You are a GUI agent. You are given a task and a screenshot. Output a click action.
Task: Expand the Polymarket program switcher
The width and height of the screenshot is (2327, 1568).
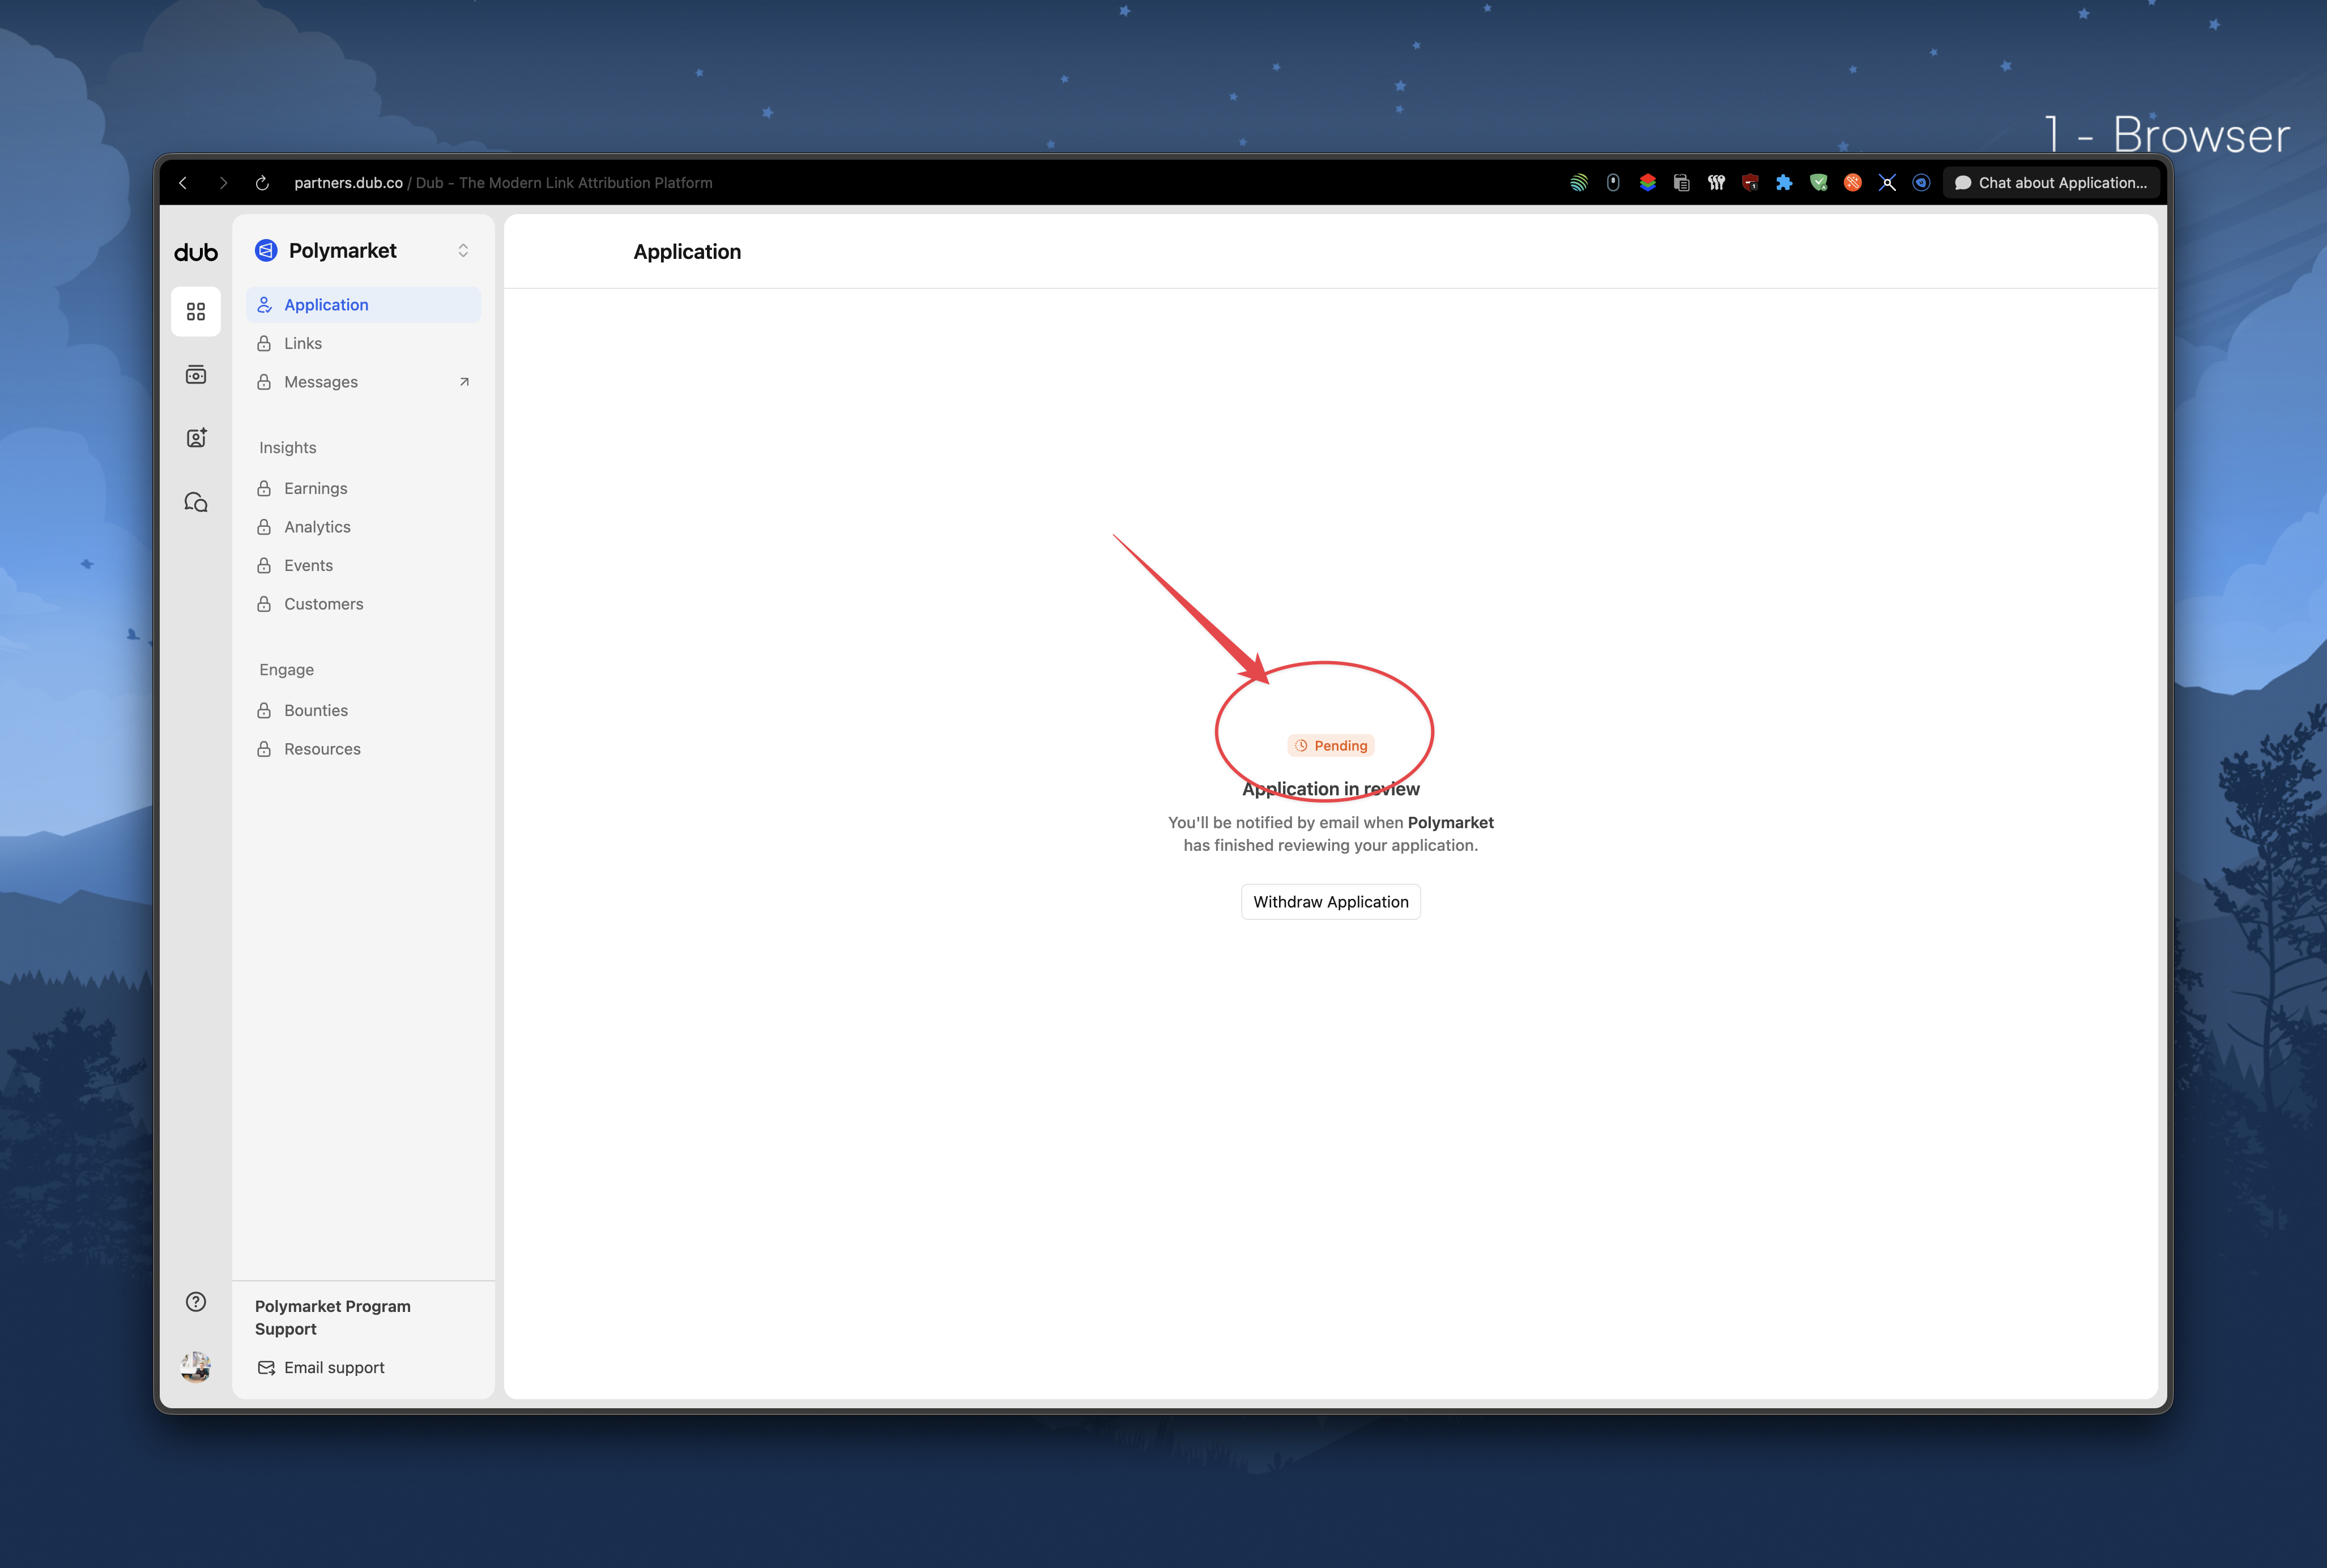coord(463,251)
